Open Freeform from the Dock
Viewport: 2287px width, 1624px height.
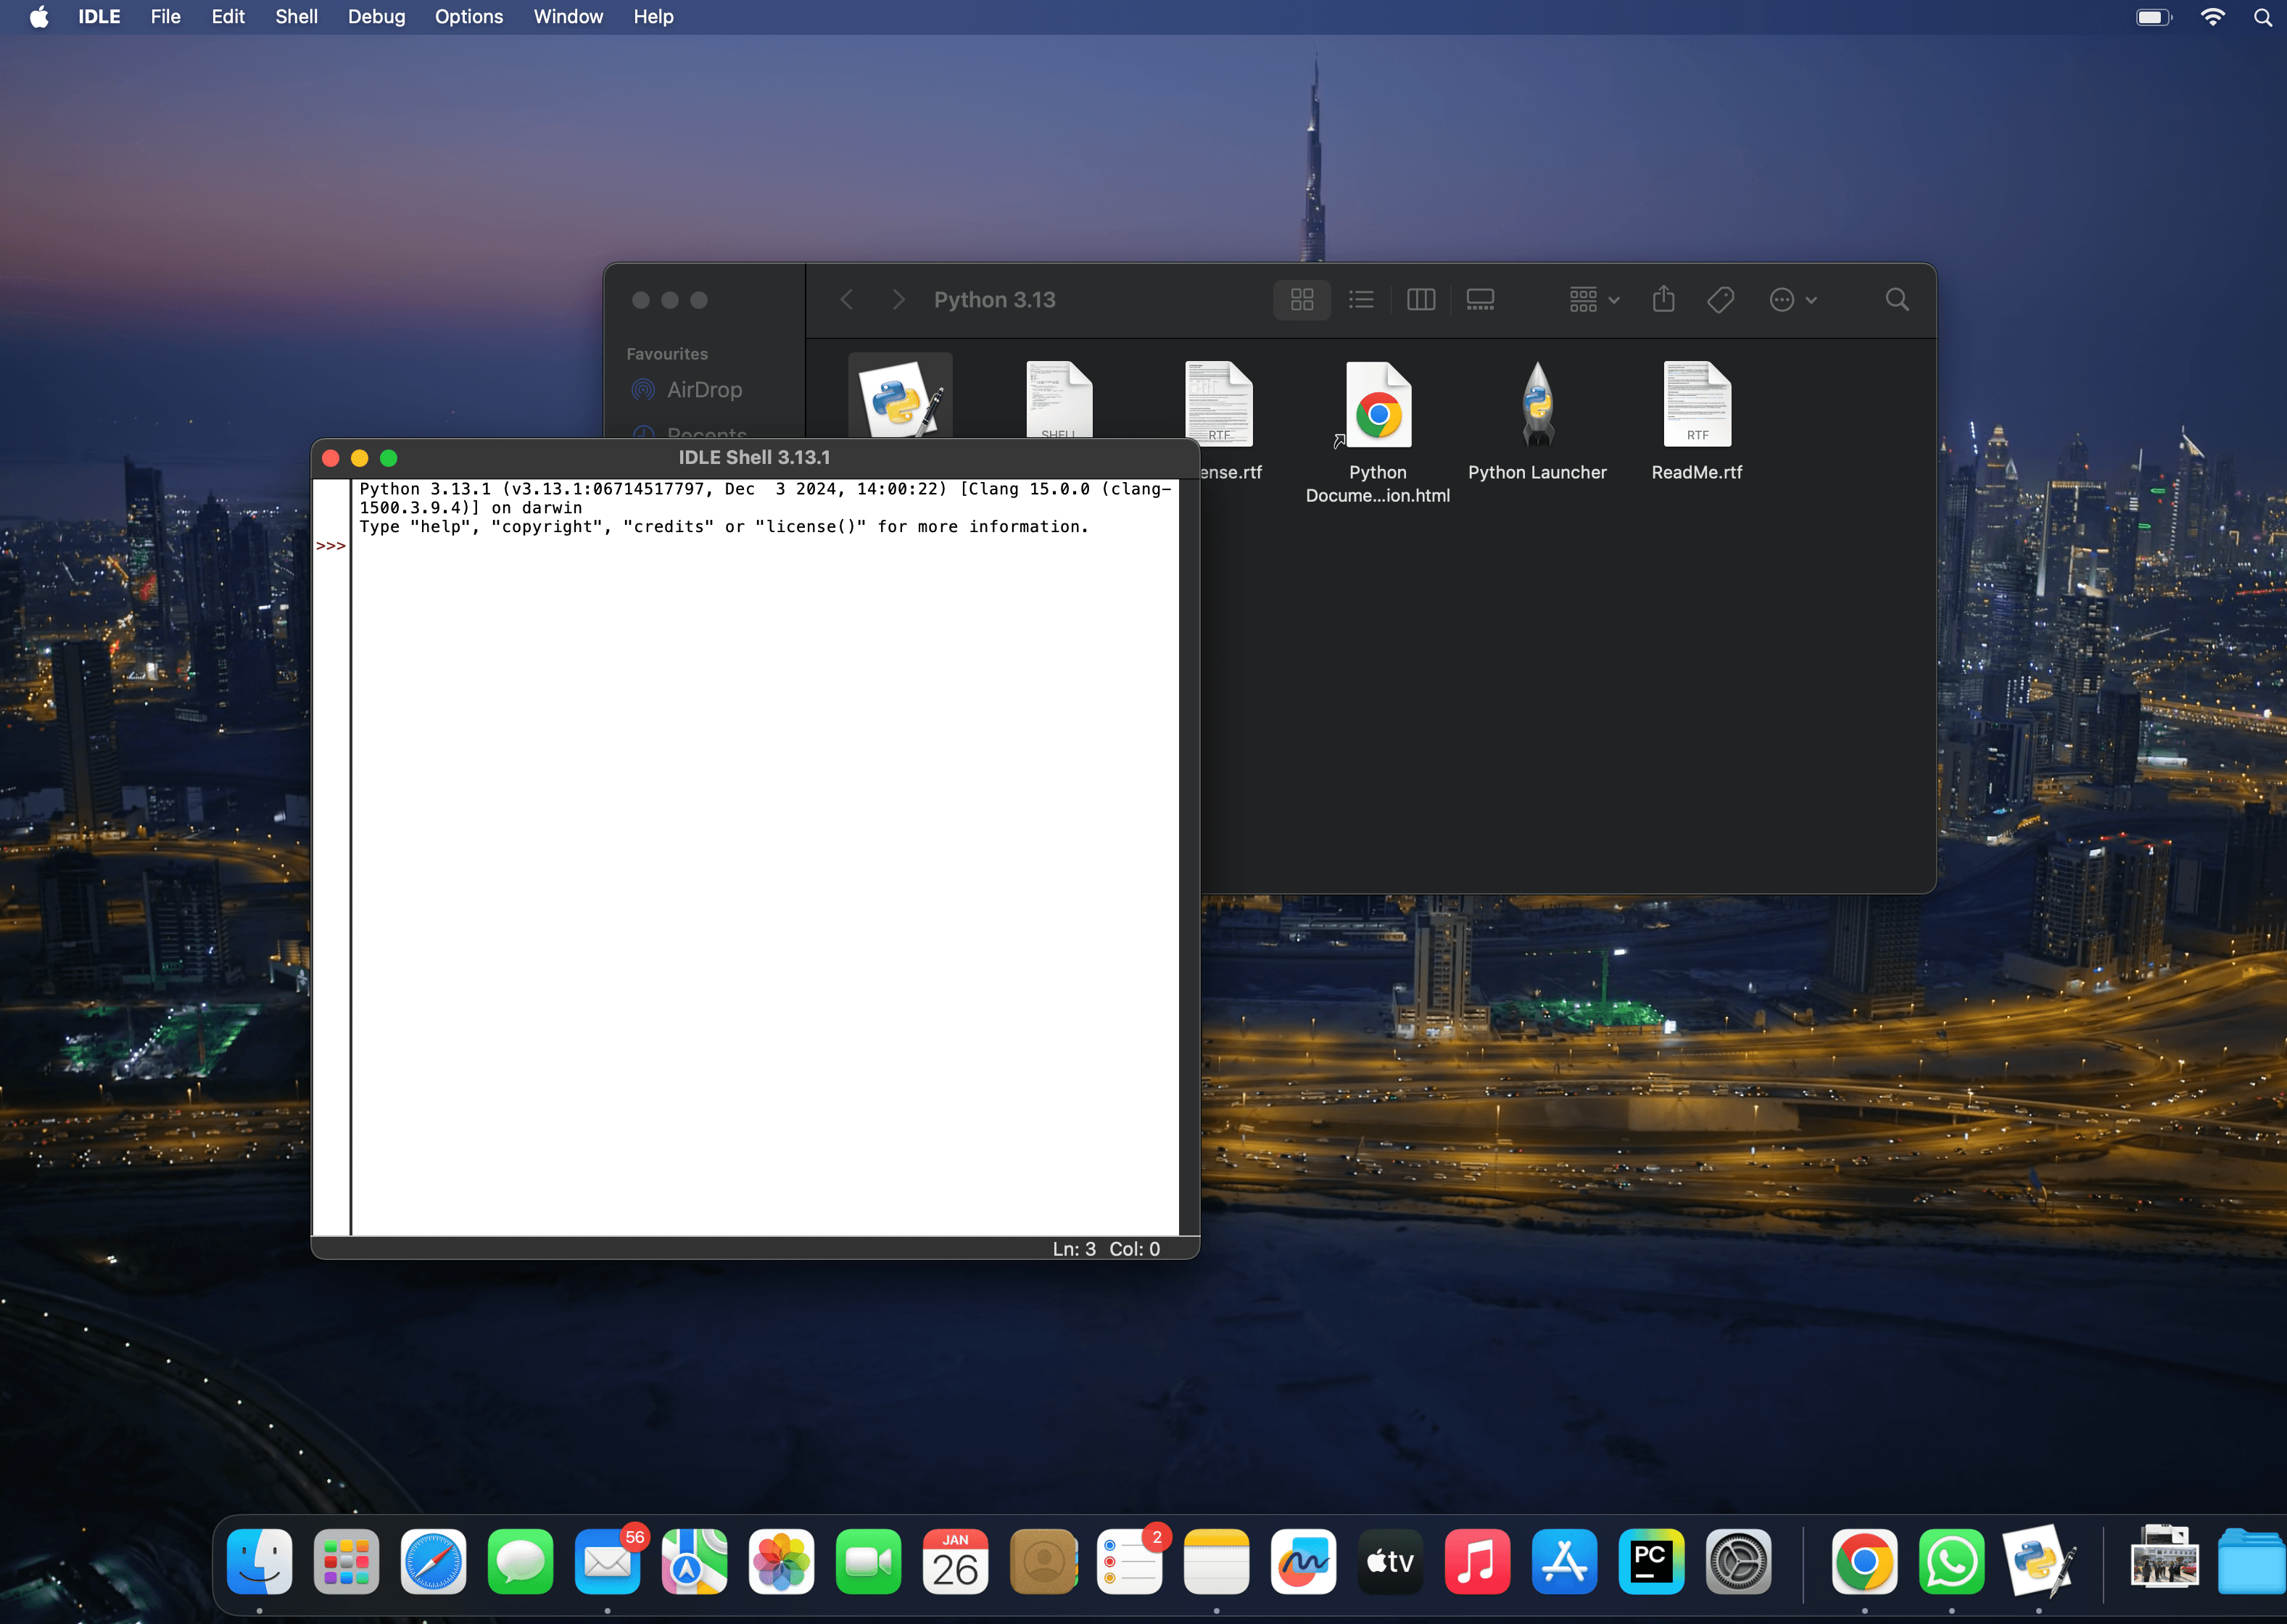1303,1561
